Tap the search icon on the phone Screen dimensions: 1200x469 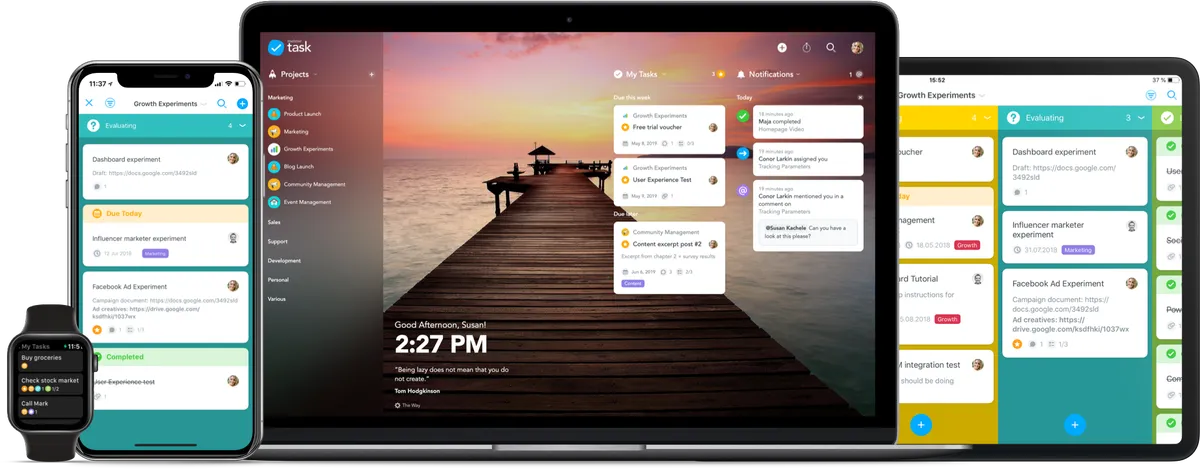222,103
